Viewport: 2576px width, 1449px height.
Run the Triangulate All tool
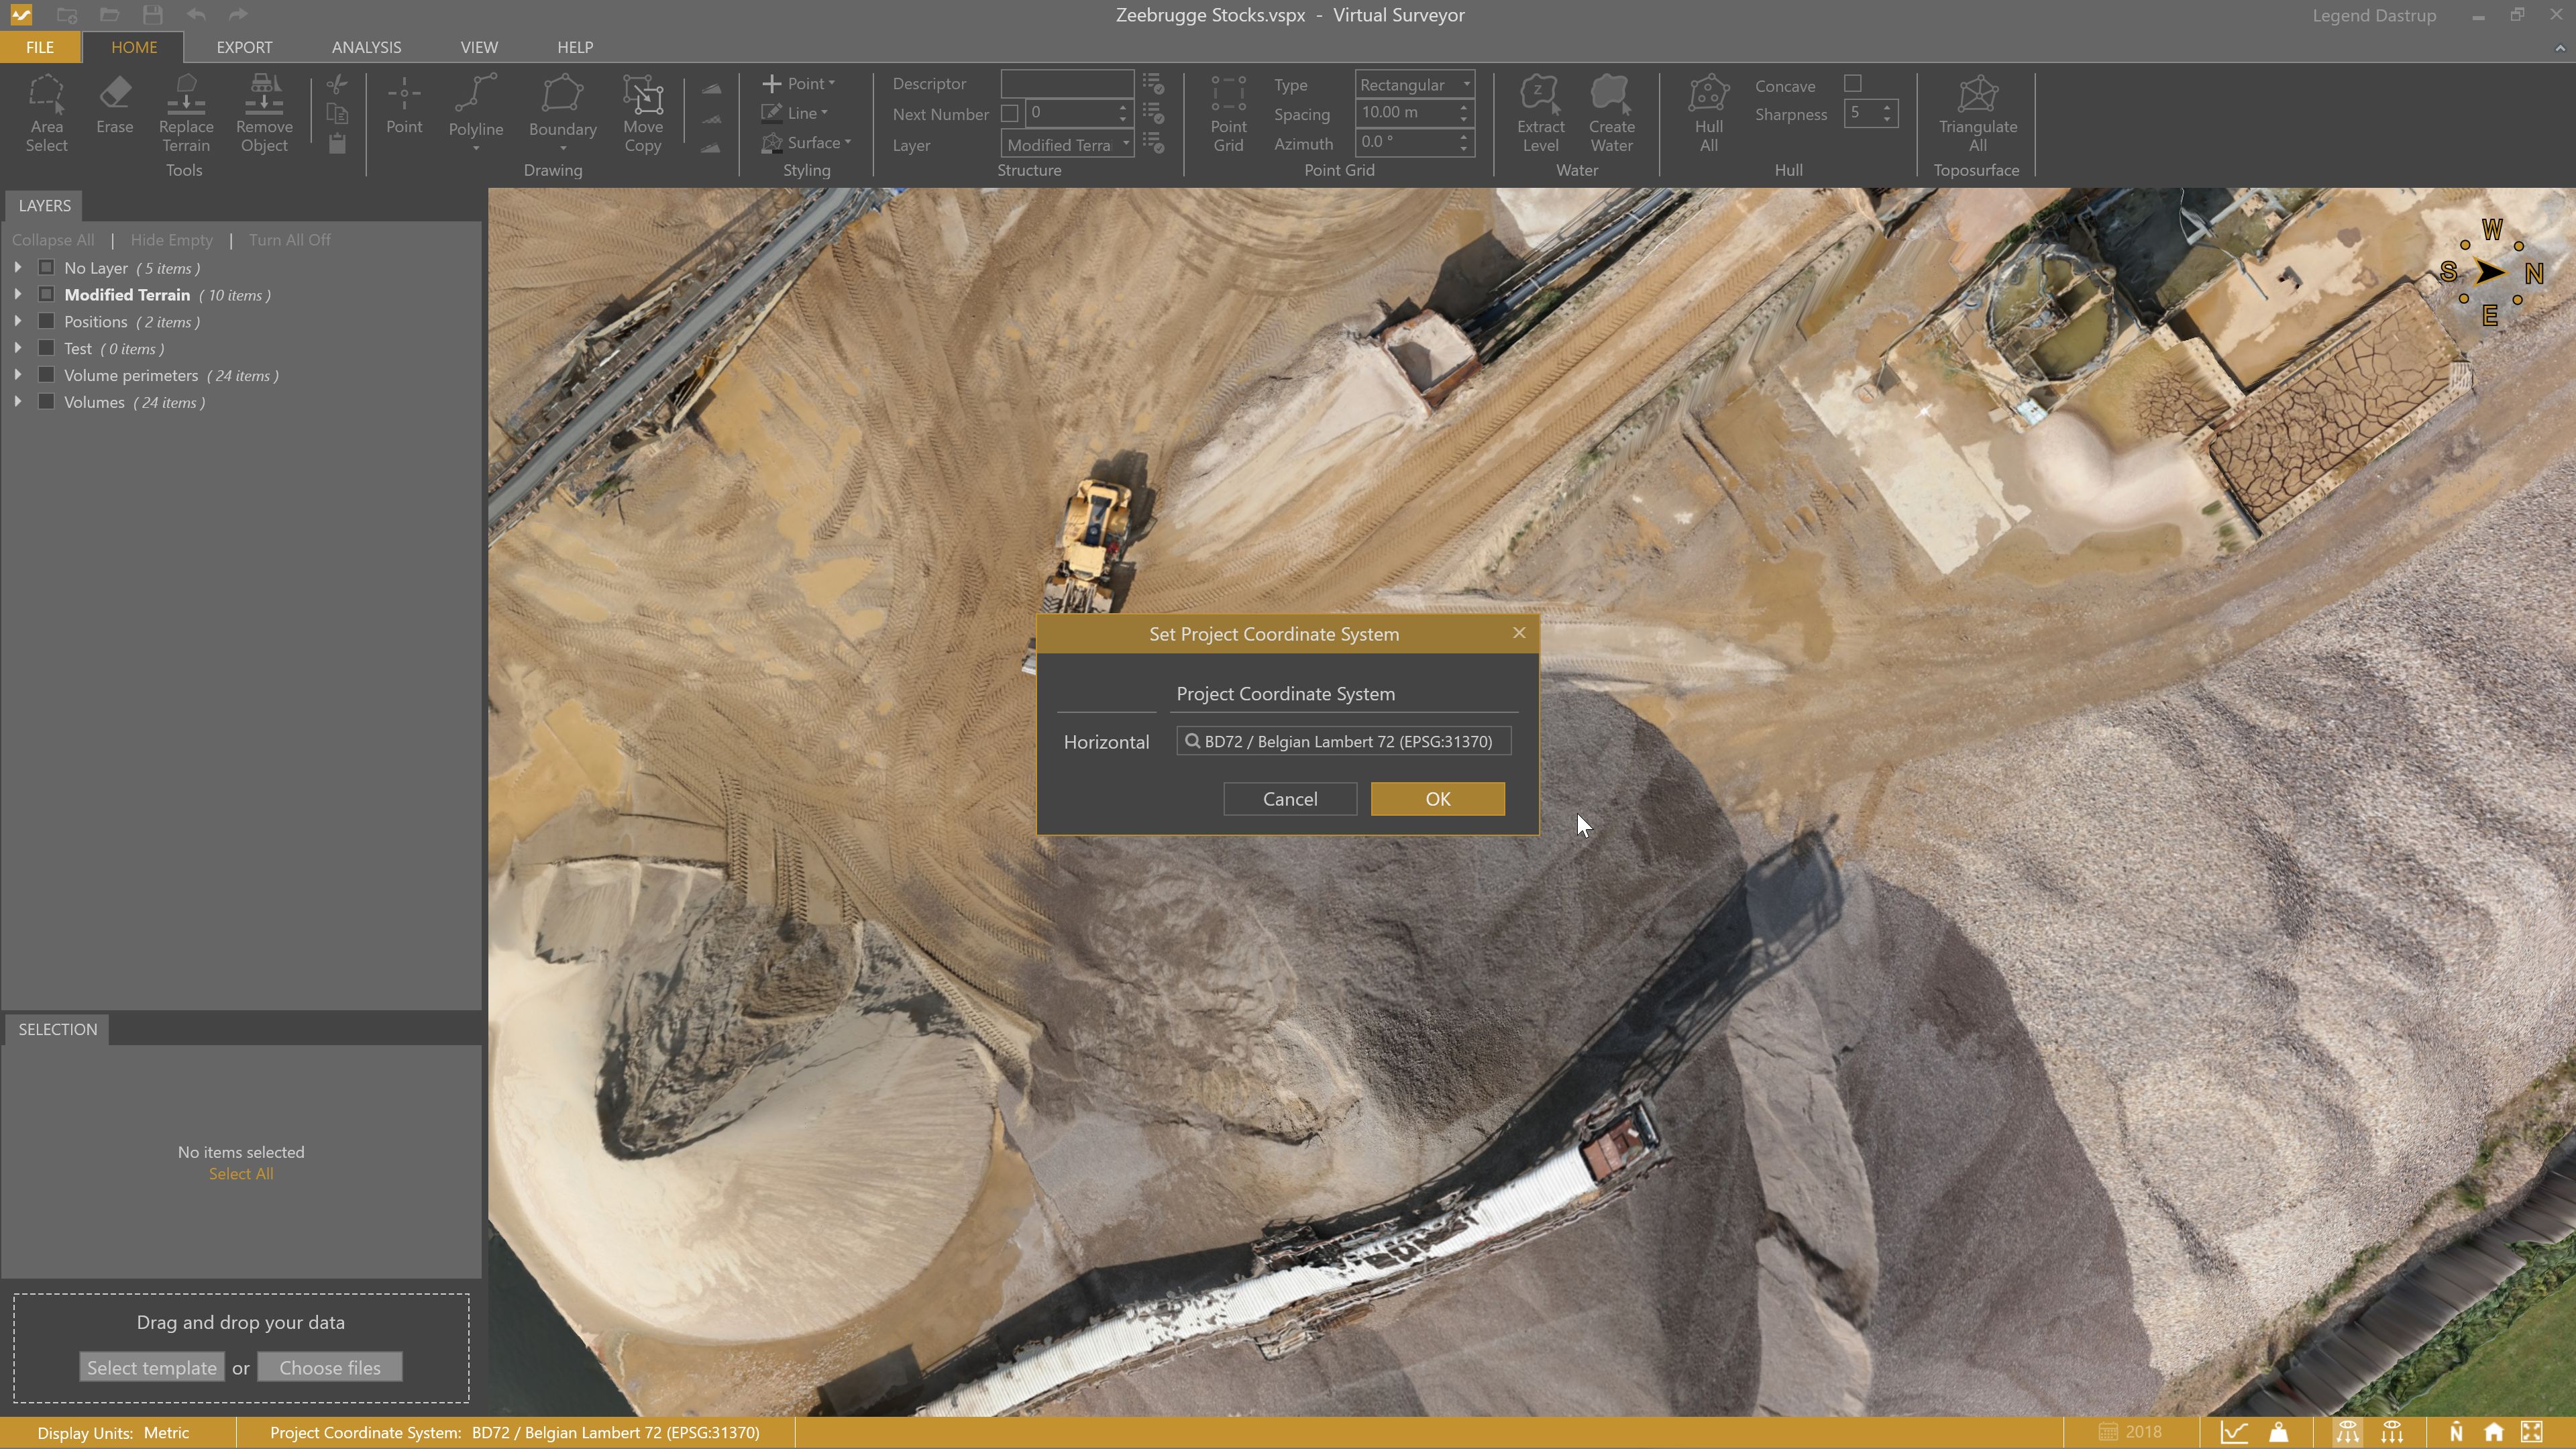click(1977, 113)
